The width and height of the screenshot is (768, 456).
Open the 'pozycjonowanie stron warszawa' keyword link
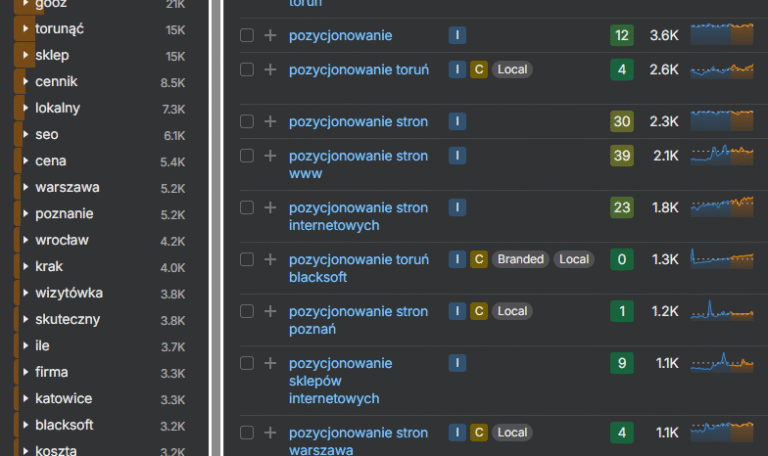coord(358,441)
